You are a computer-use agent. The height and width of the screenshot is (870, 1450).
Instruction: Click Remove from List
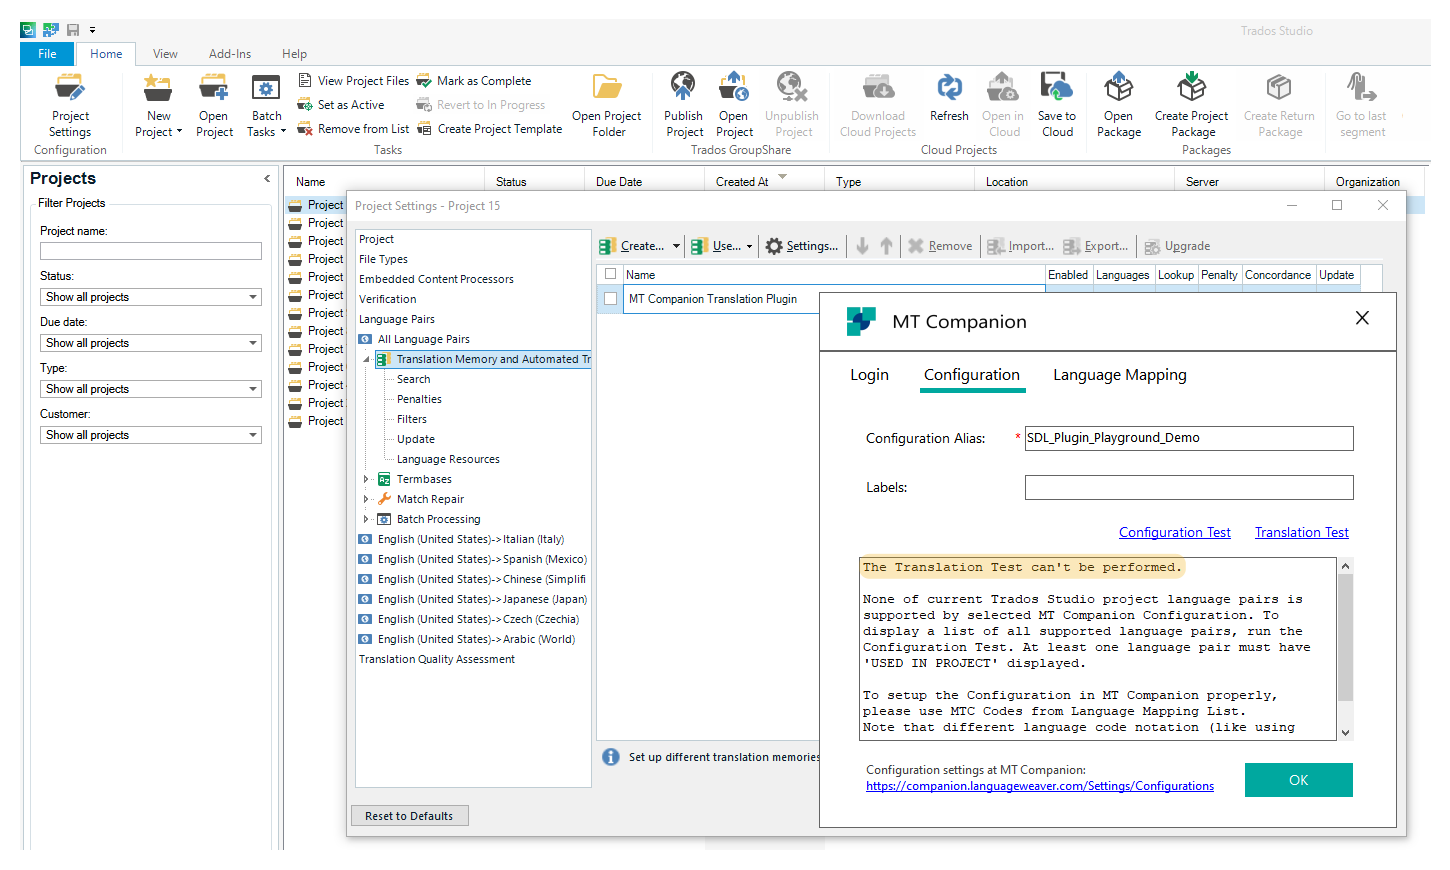(x=354, y=129)
